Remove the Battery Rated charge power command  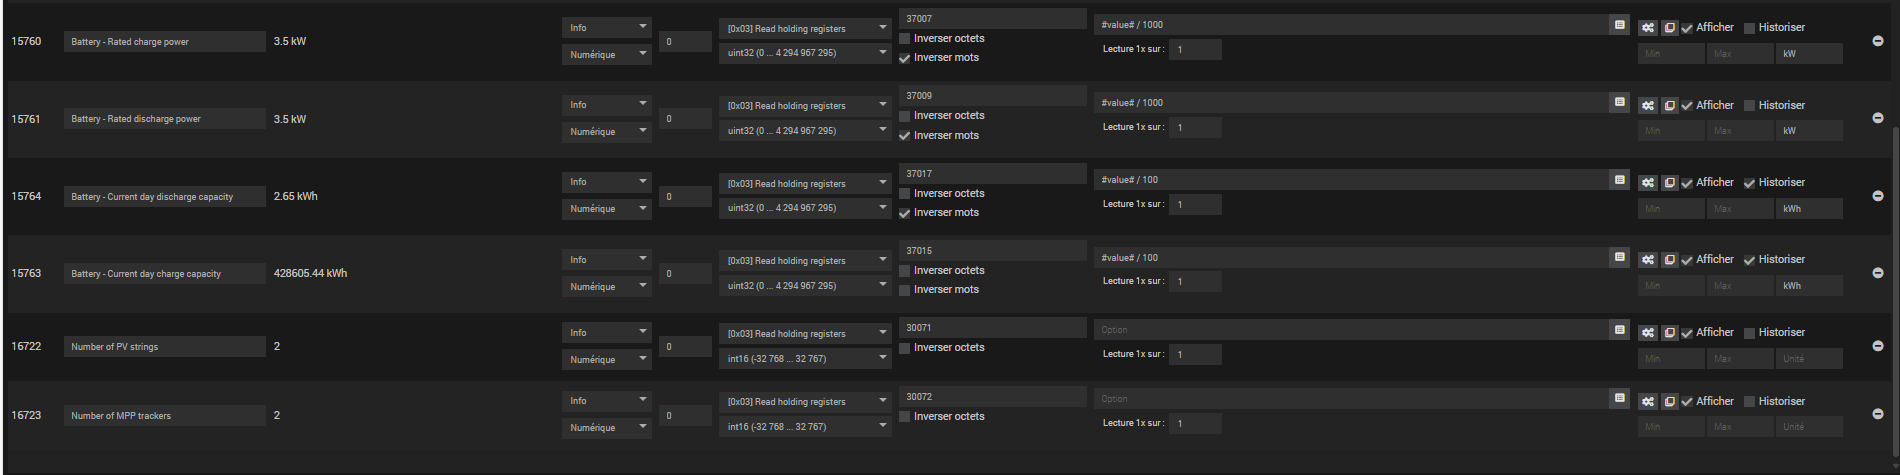pos(1877,41)
